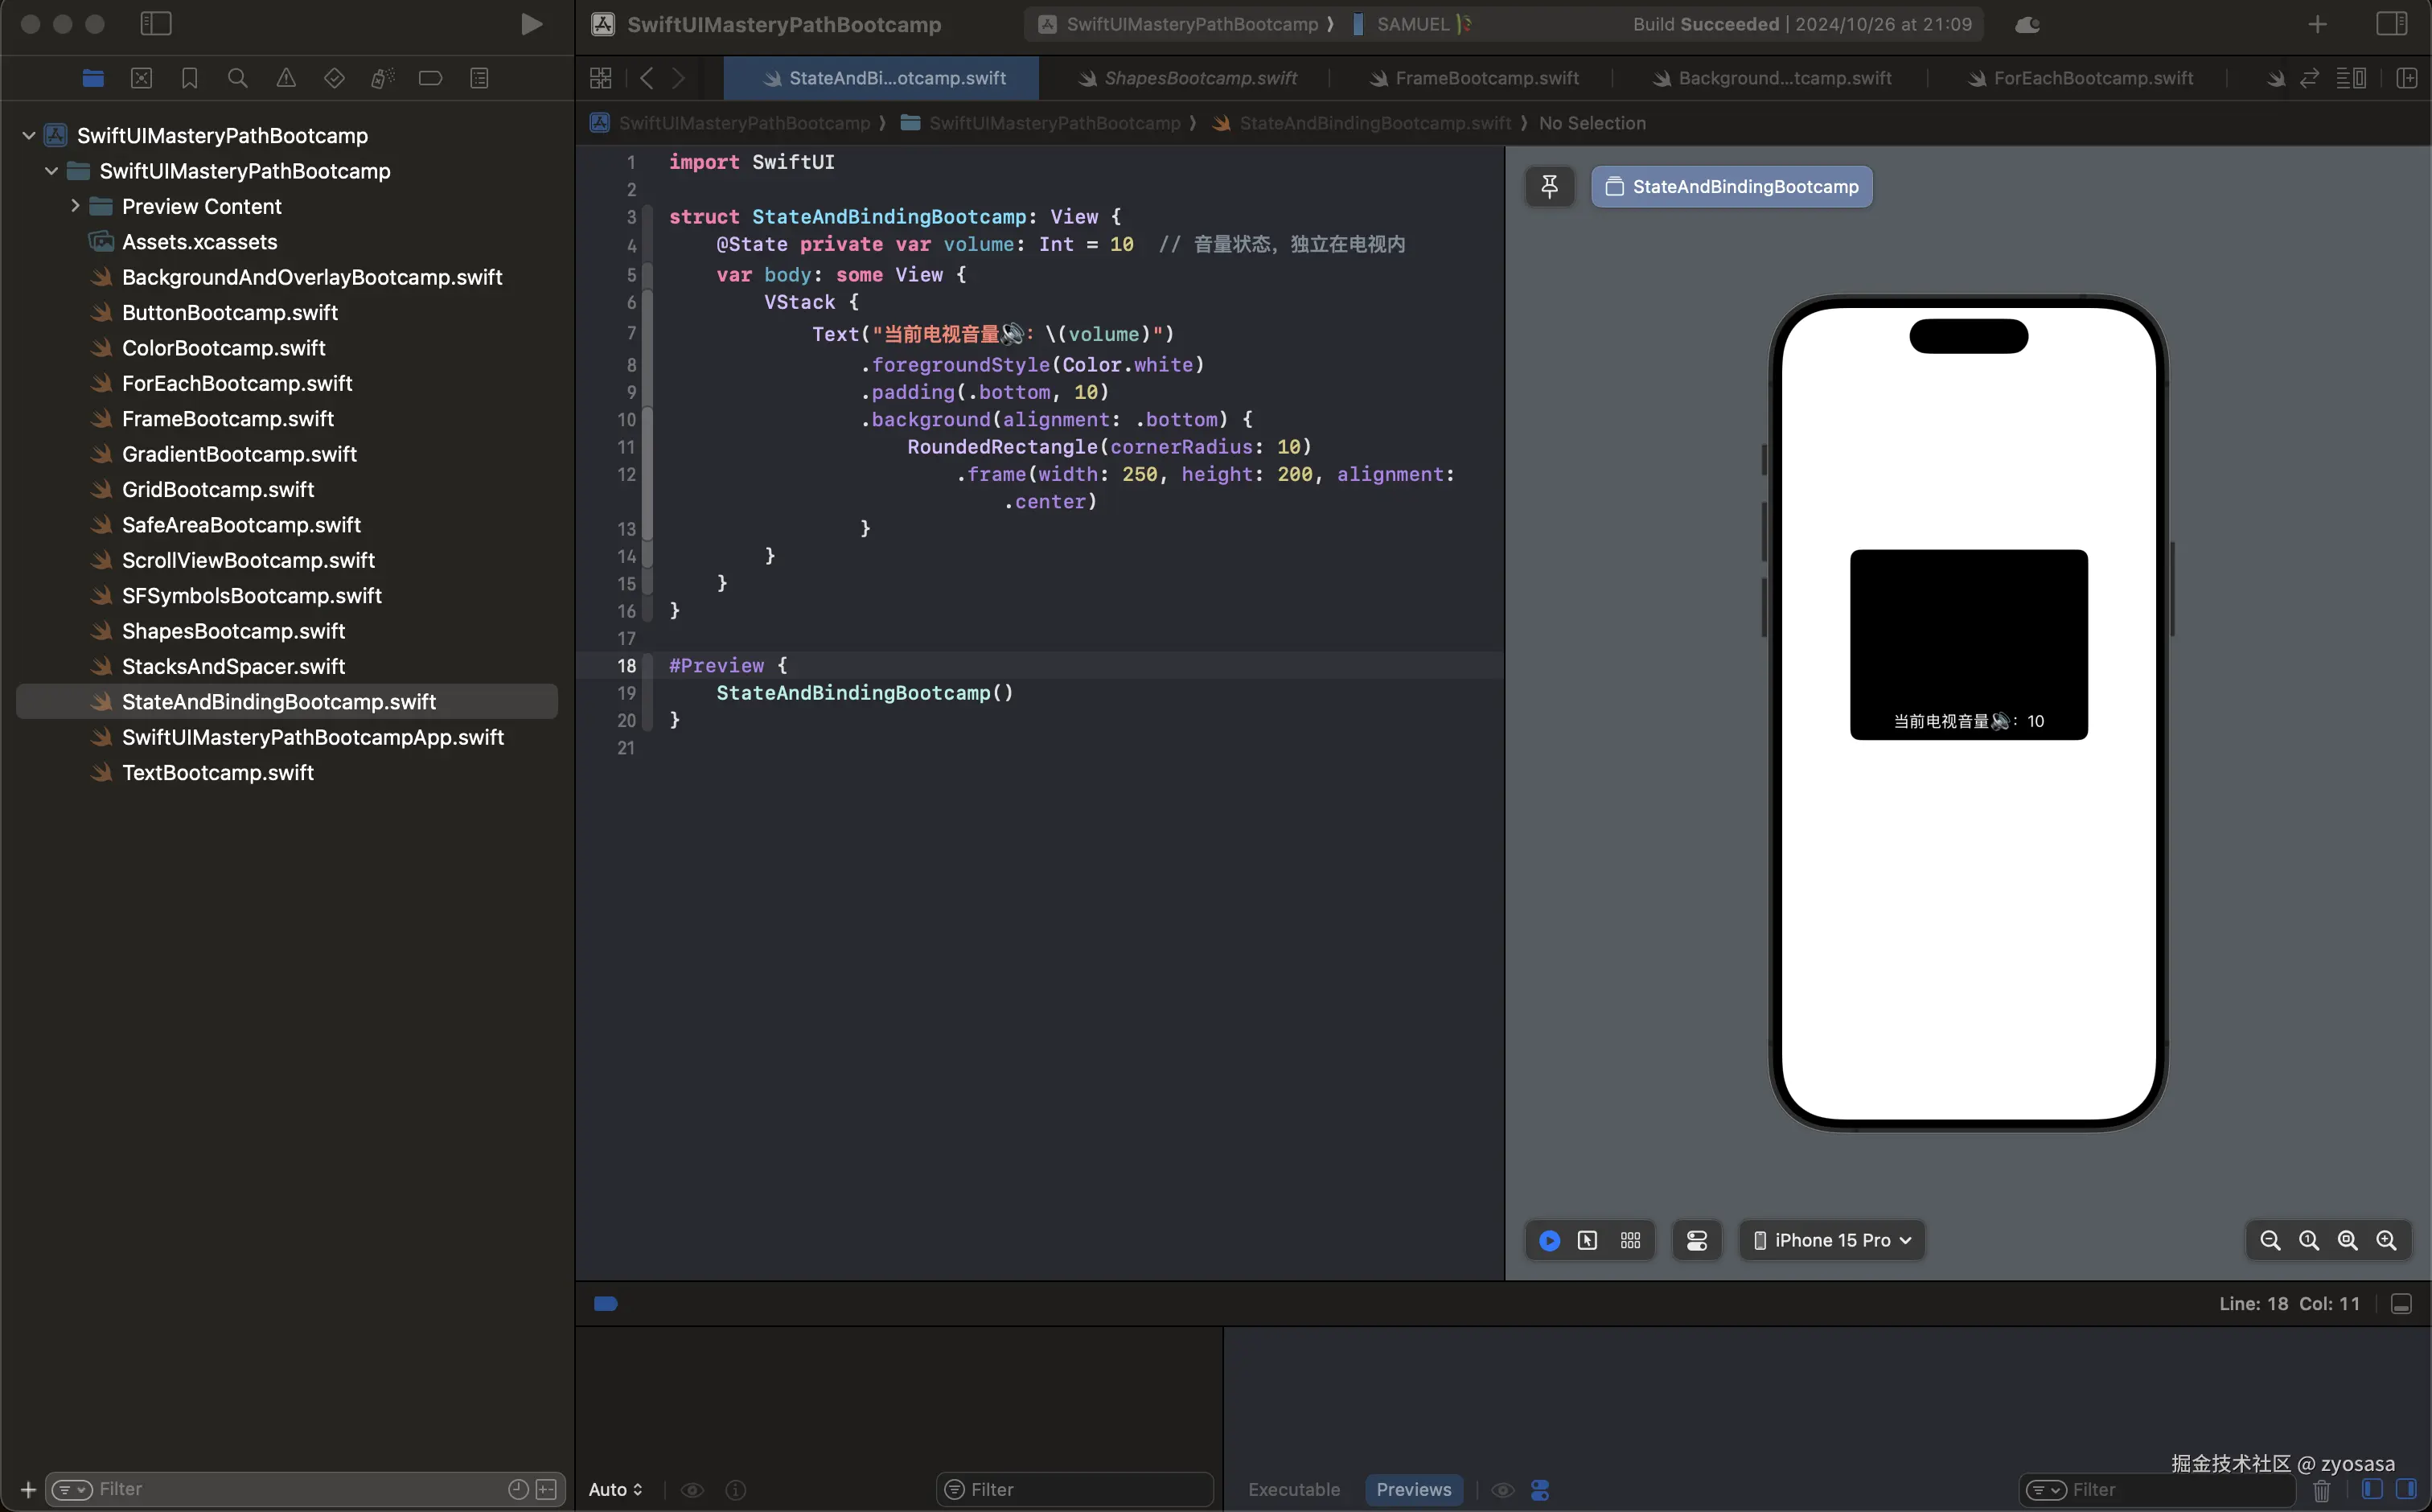
Task: Open canvas device settings button
Action: pyautogui.click(x=1697, y=1240)
